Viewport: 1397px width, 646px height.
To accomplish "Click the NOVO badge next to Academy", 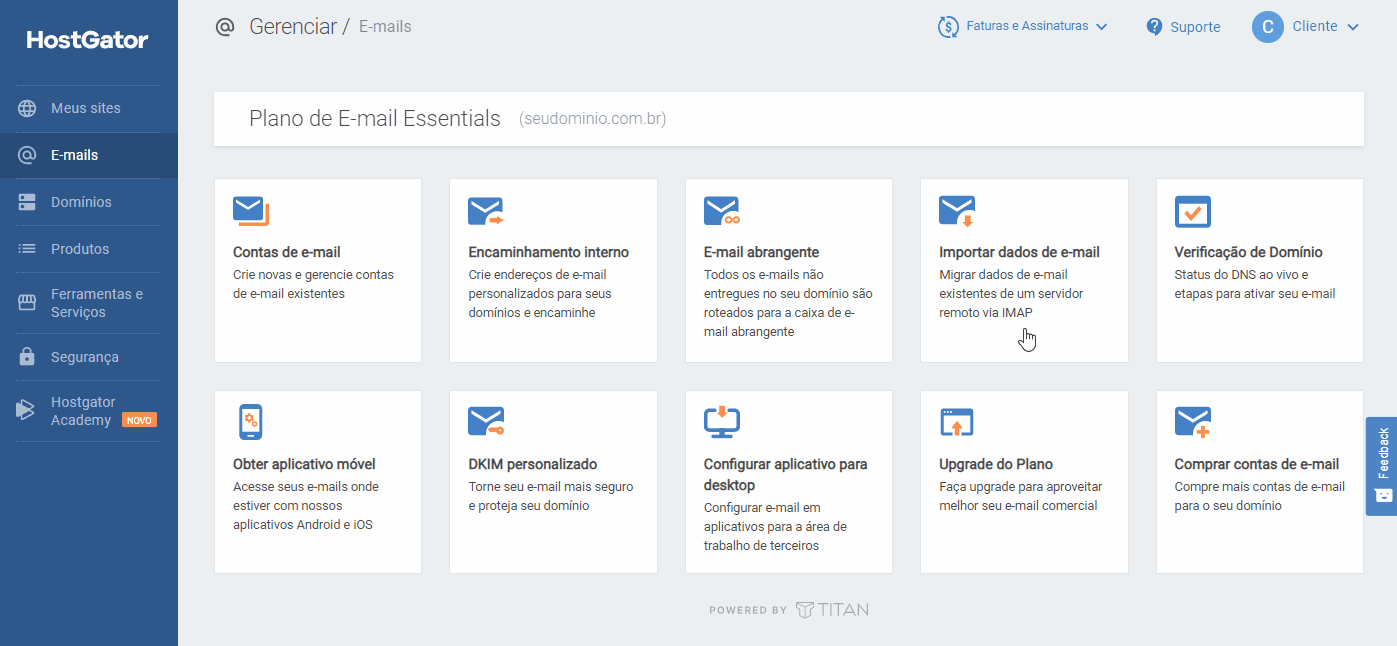I will 139,420.
